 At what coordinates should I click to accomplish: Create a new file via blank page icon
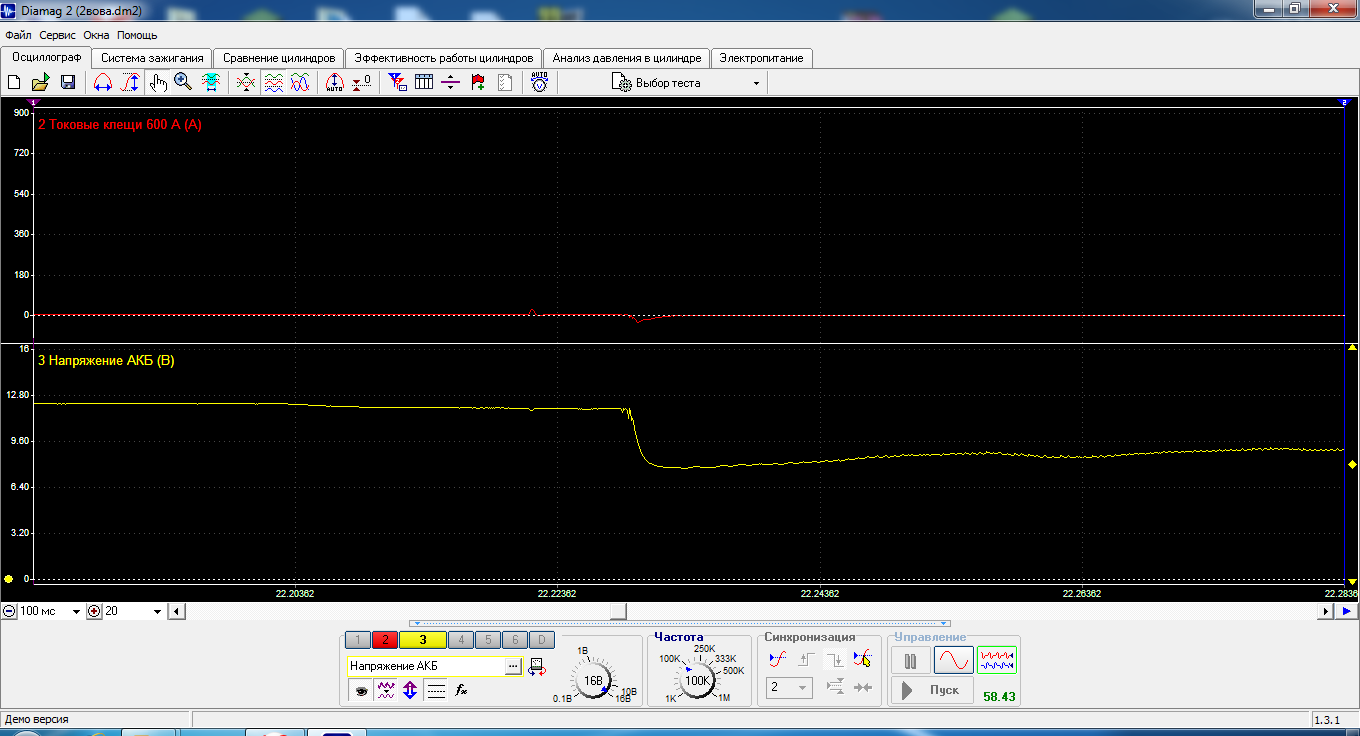pyautogui.click(x=14, y=83)
